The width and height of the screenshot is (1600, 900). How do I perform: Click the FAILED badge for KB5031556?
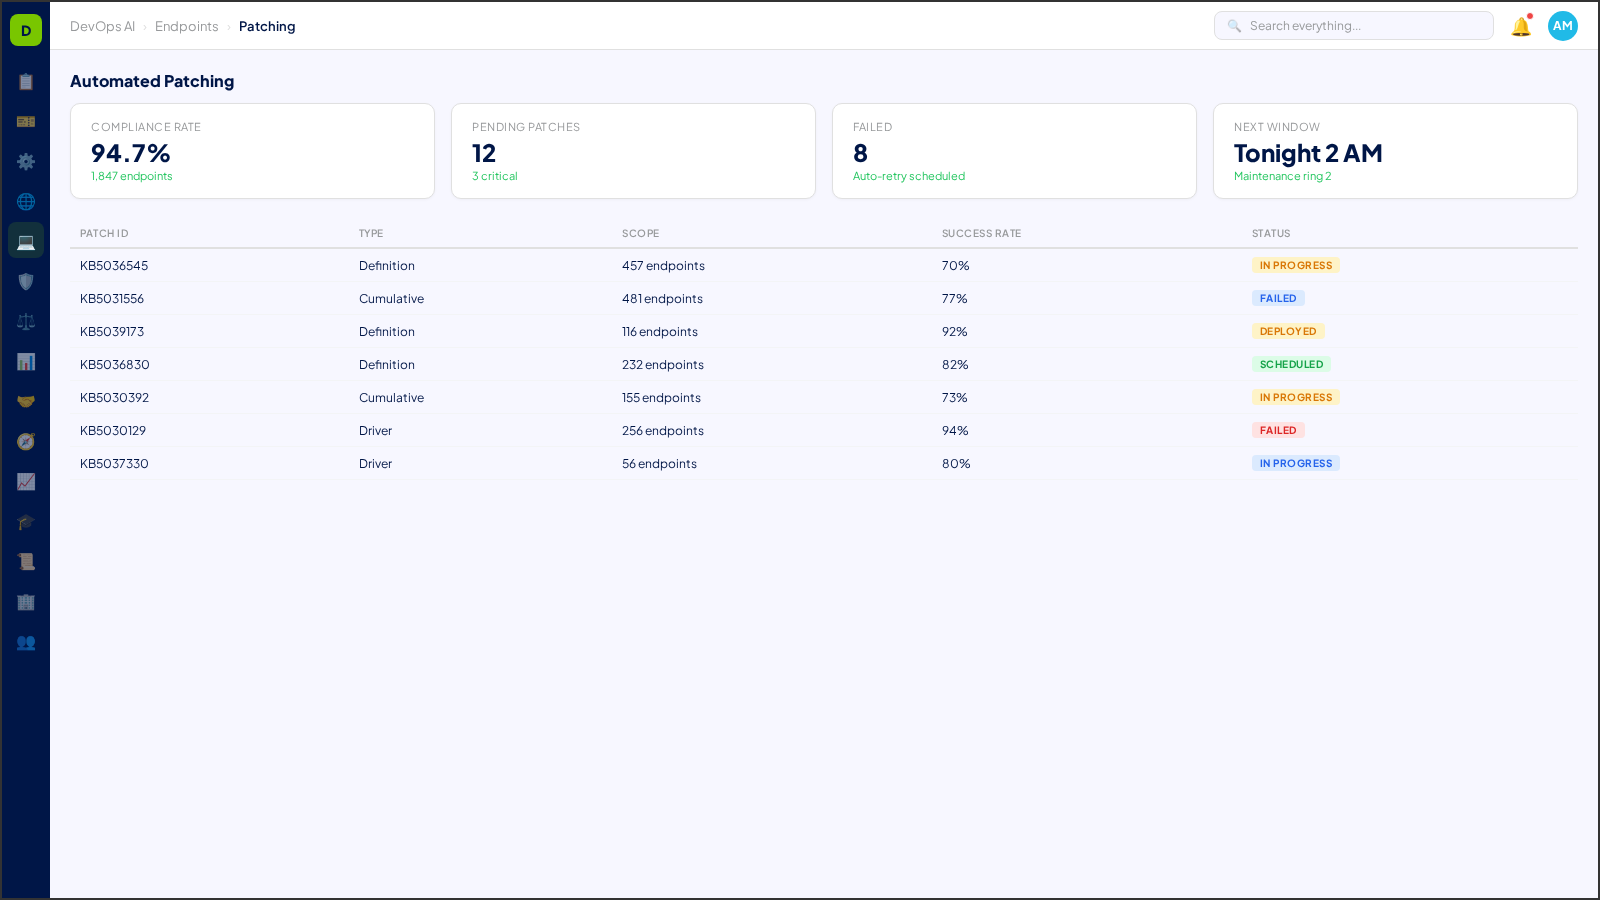point(1278,298)
